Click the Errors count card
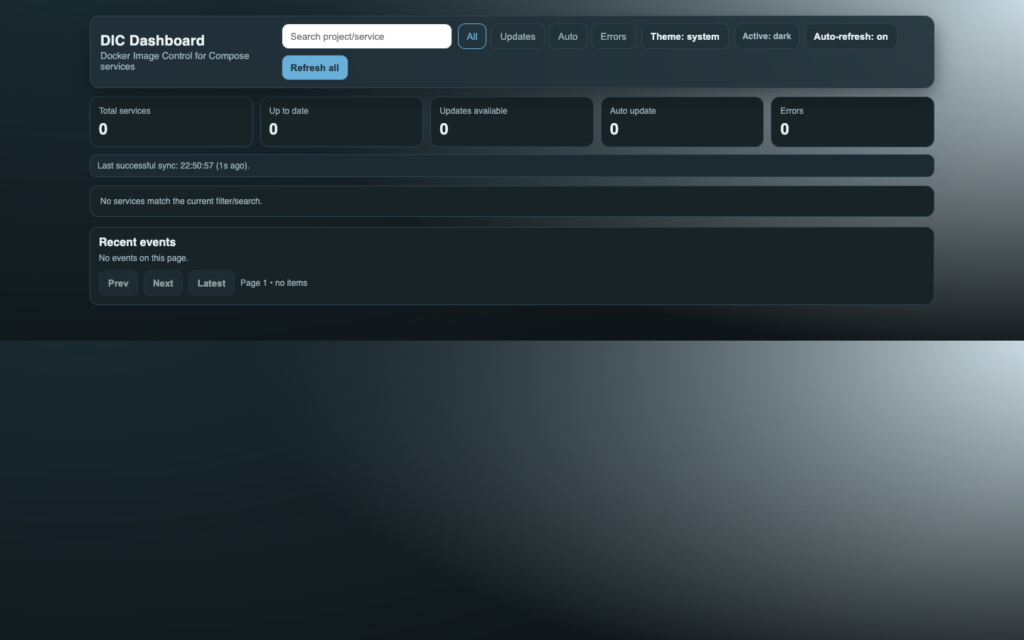 pyautogui.click(x=851, y=121)
